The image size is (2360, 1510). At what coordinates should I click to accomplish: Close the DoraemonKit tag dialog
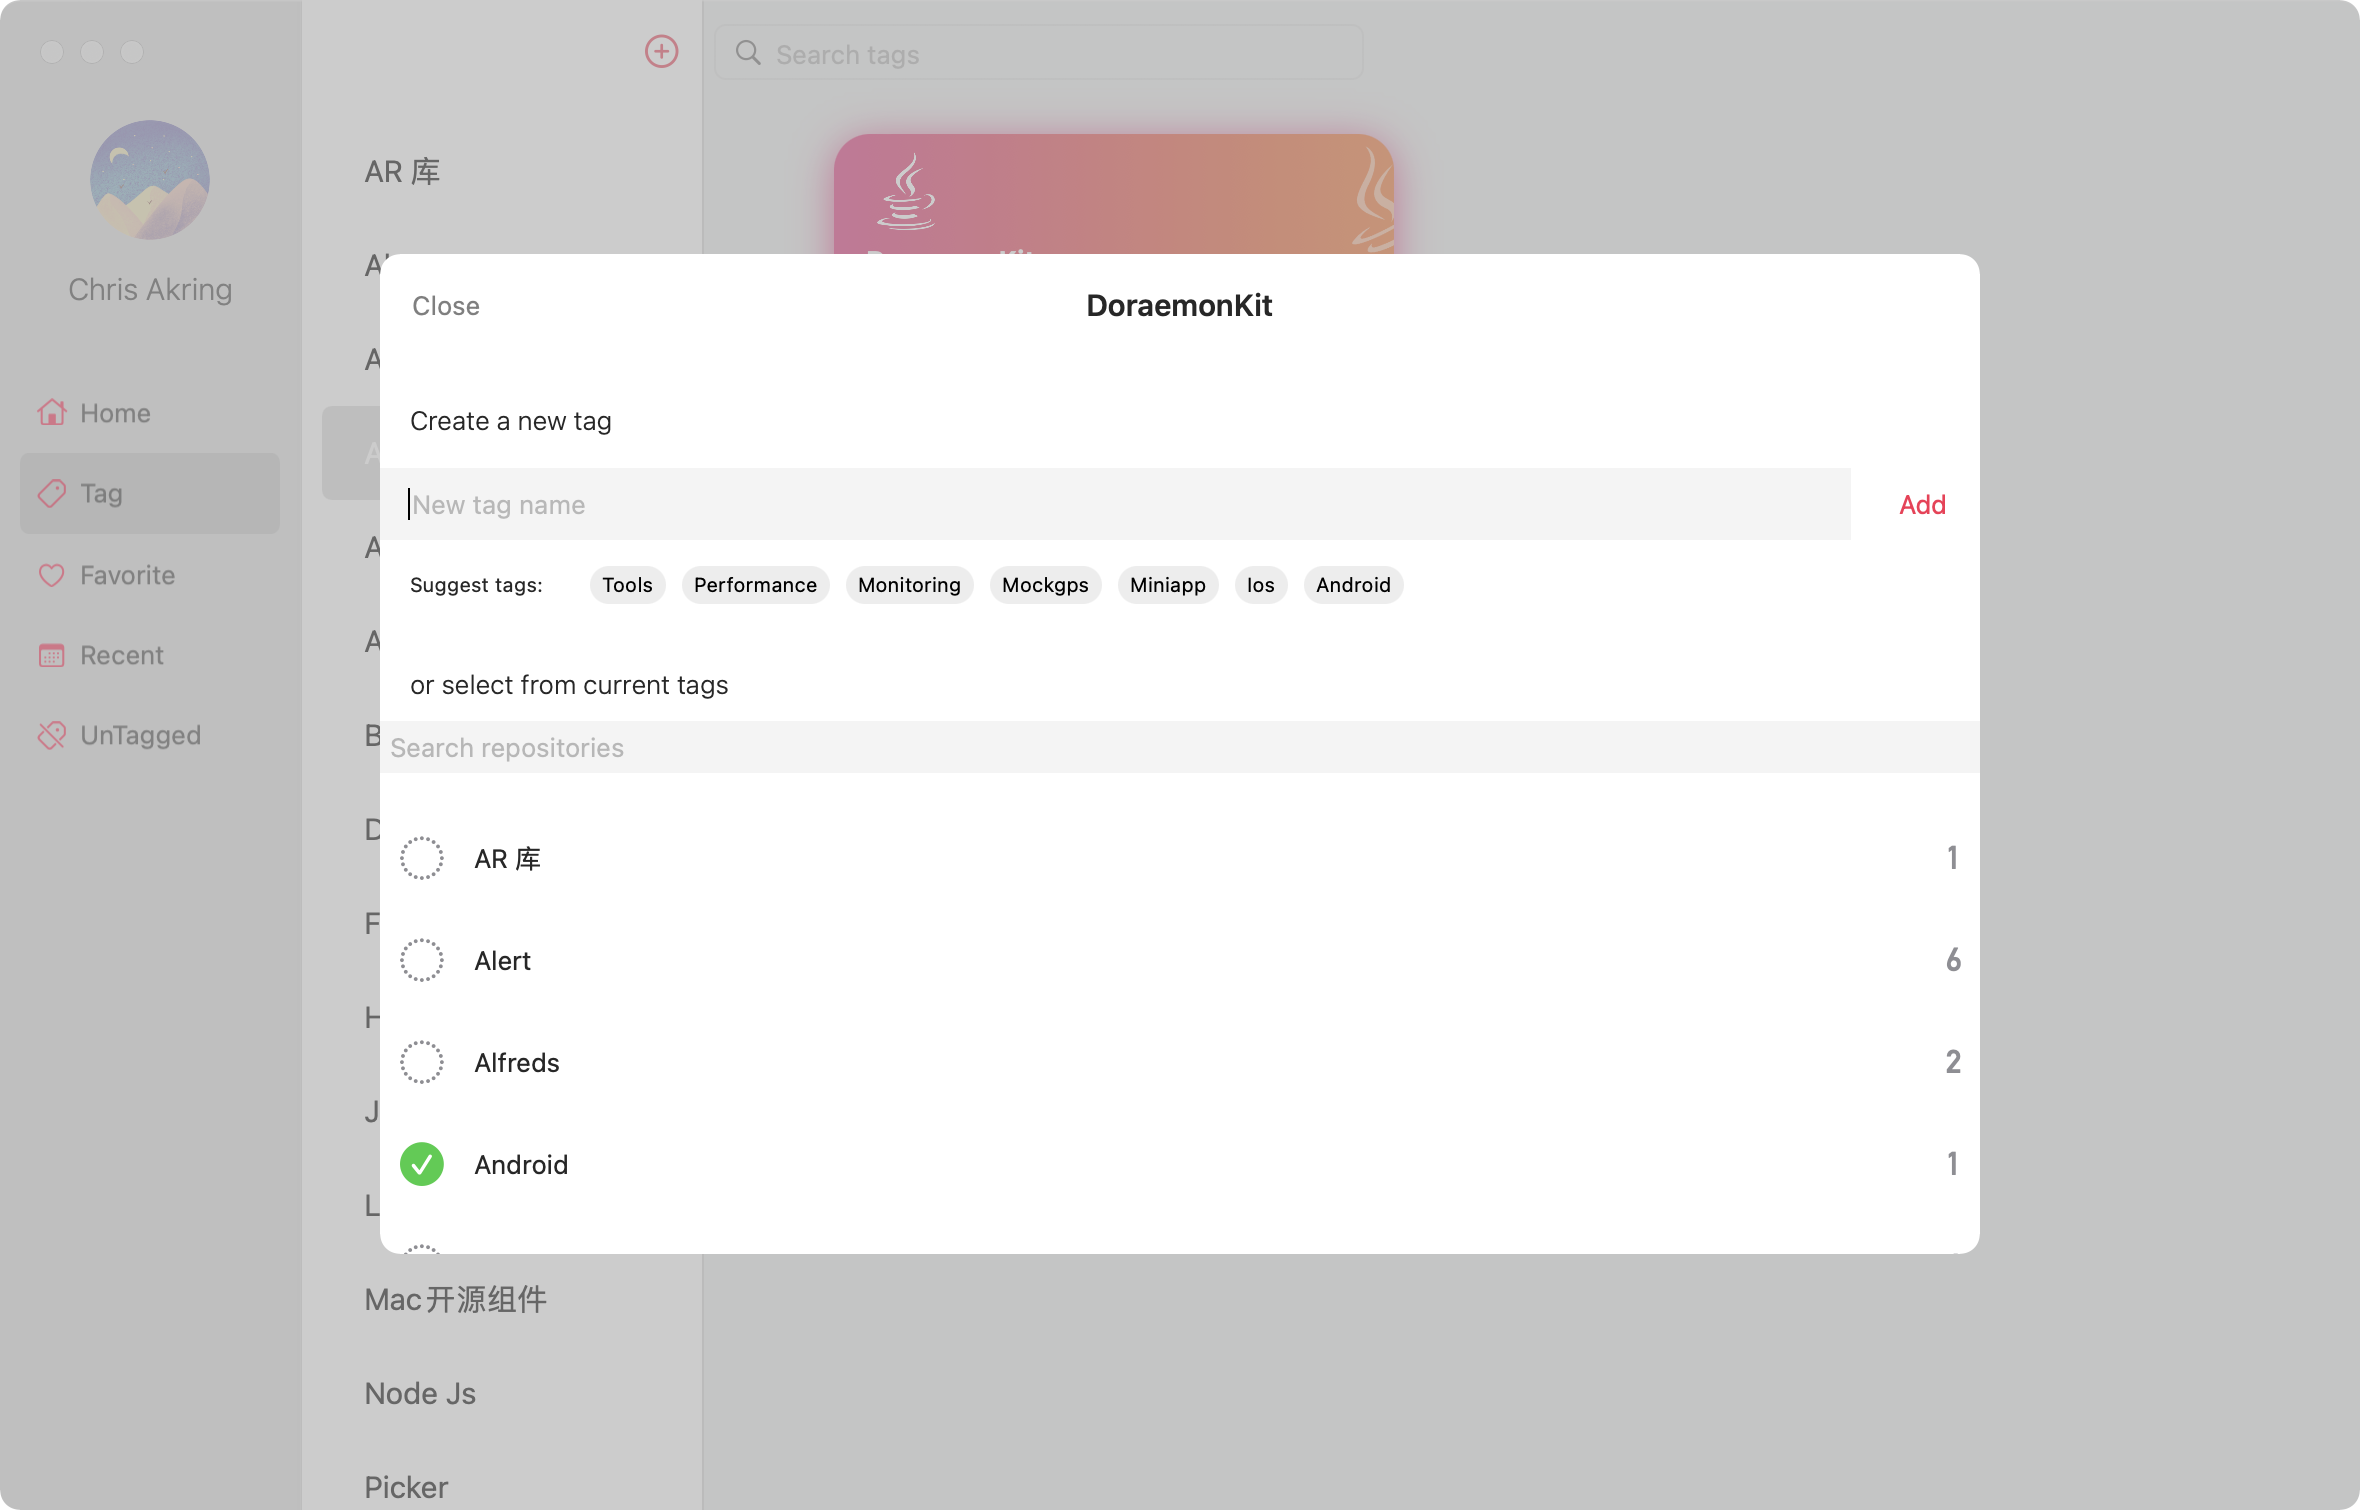[446, 306]
